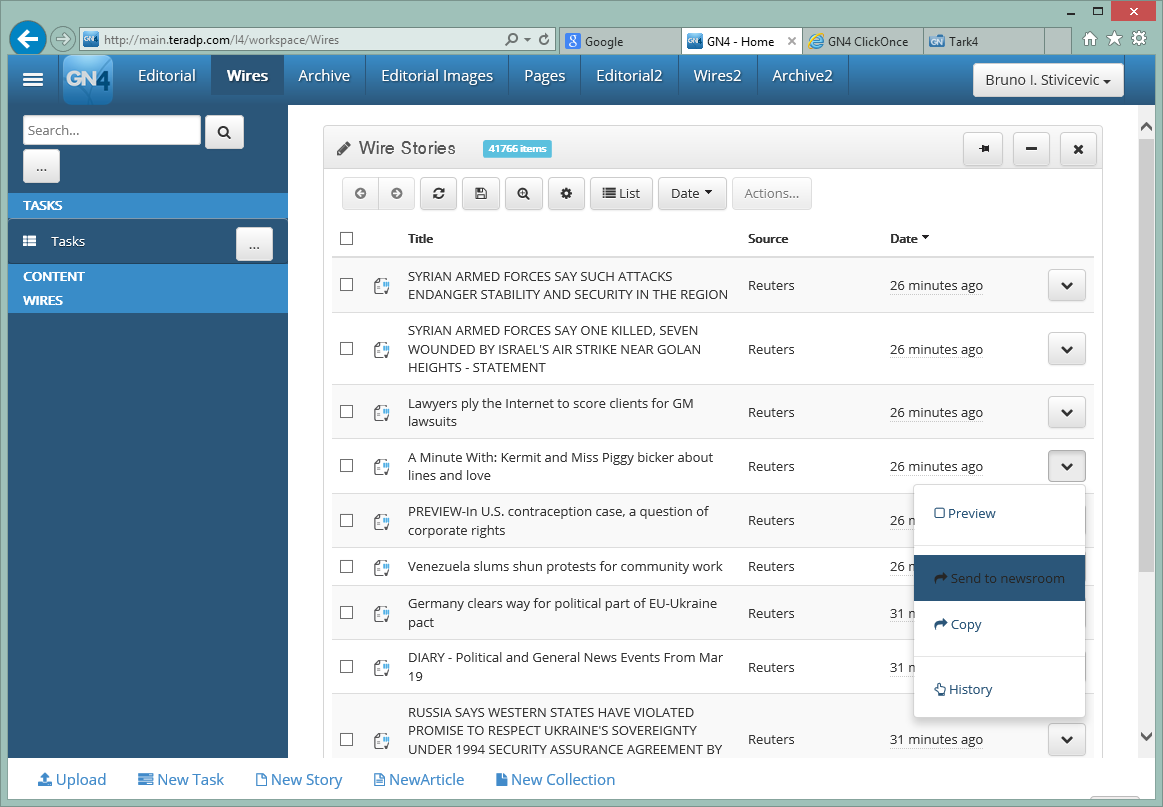Click the New Collection link
This screenshot has width=1163, height=807.
[x=556, y=780]
